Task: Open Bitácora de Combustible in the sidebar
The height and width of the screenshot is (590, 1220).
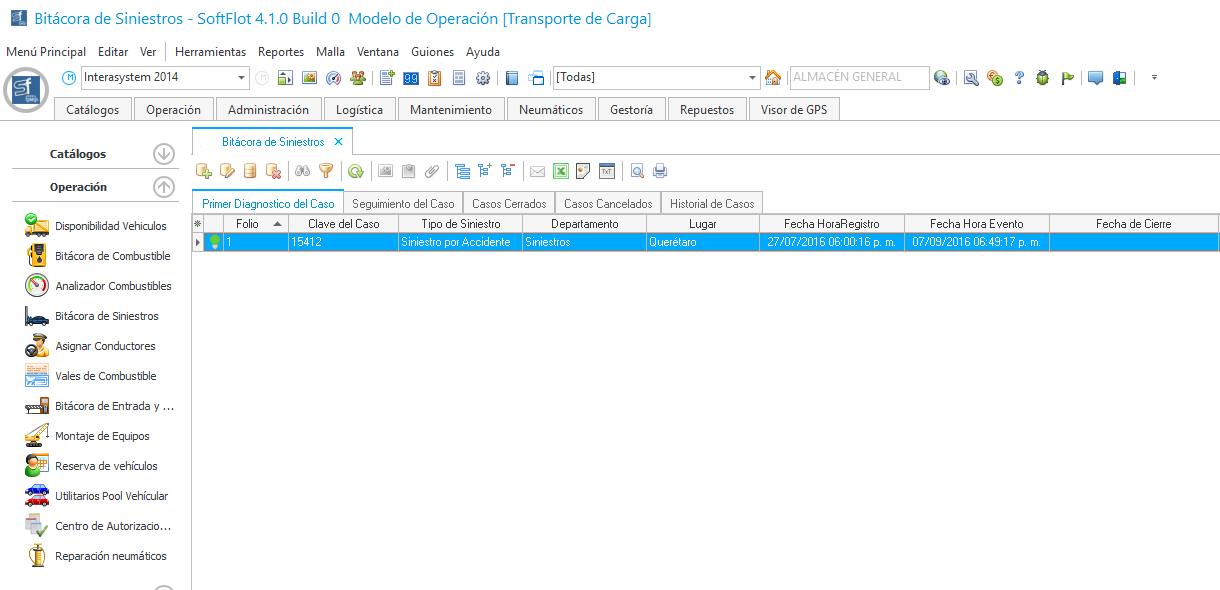Action: [112, 256]
